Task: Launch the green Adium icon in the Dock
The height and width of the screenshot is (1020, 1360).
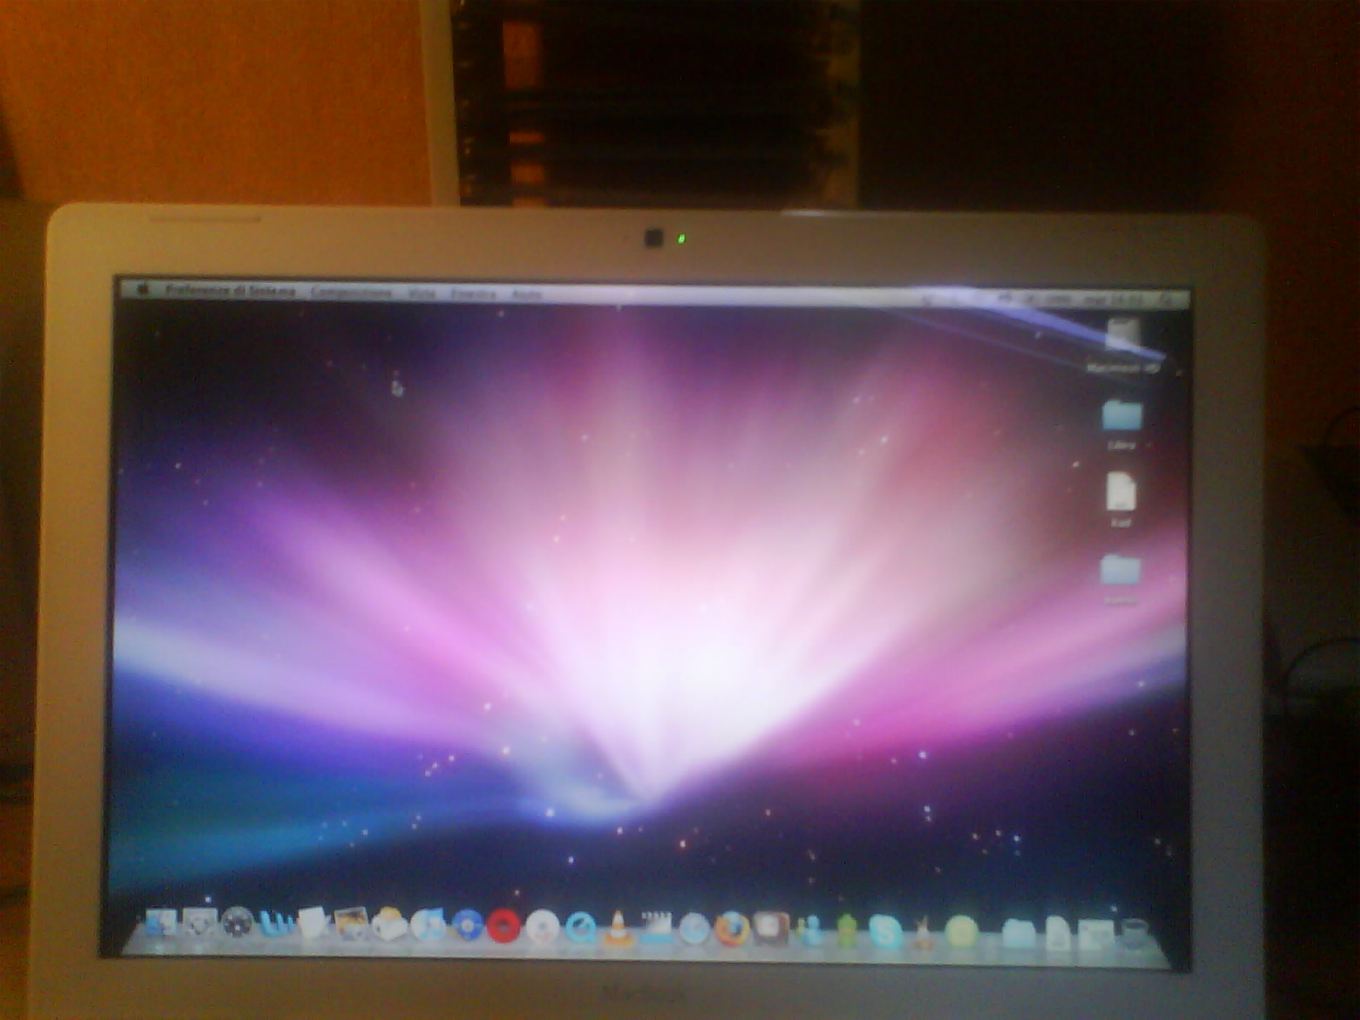Action: pyautogui.click(x=847, y=931)
